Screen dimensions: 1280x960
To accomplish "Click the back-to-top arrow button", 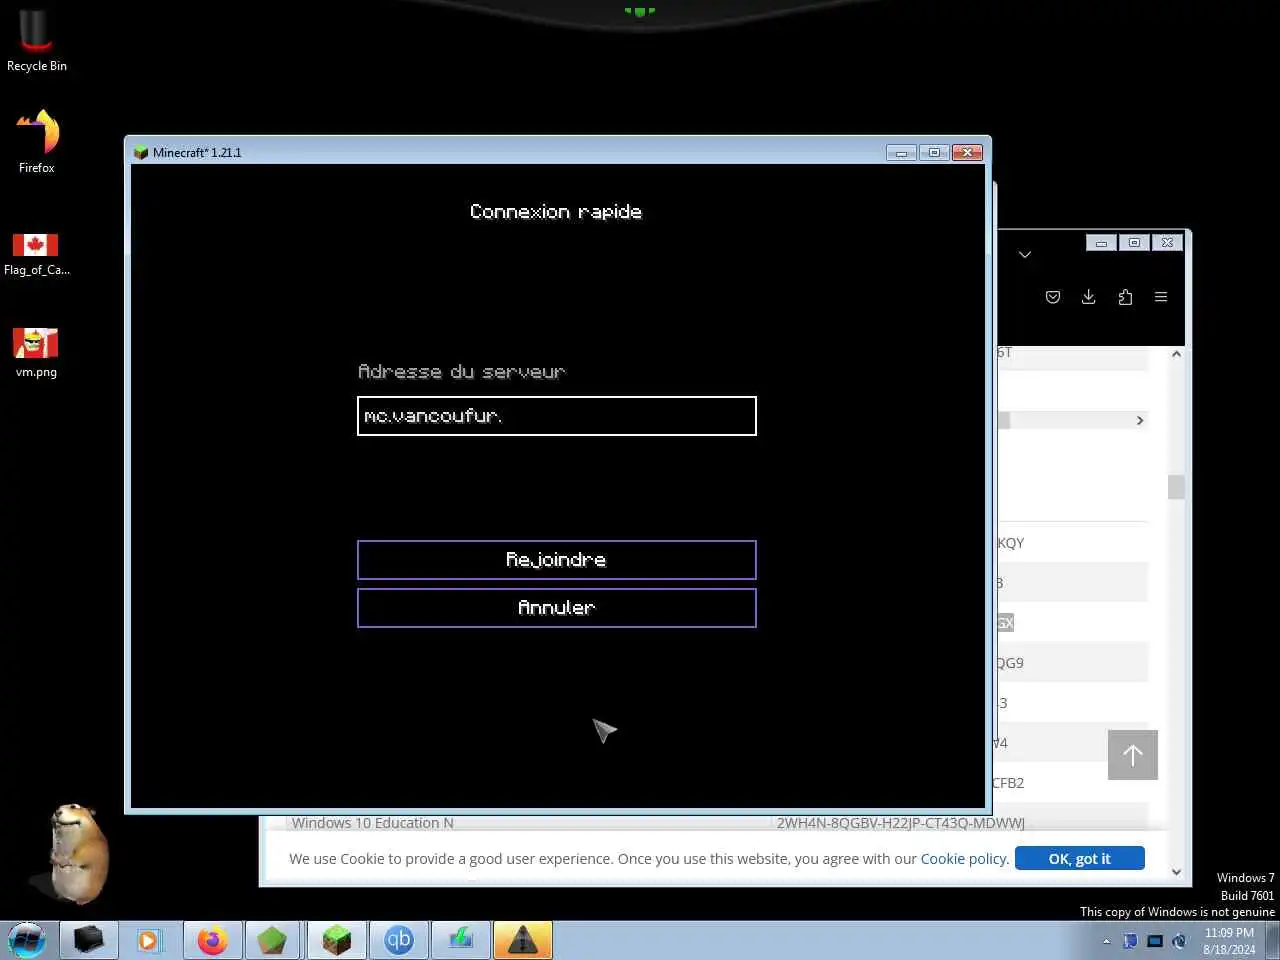I will coord(1133,755).
